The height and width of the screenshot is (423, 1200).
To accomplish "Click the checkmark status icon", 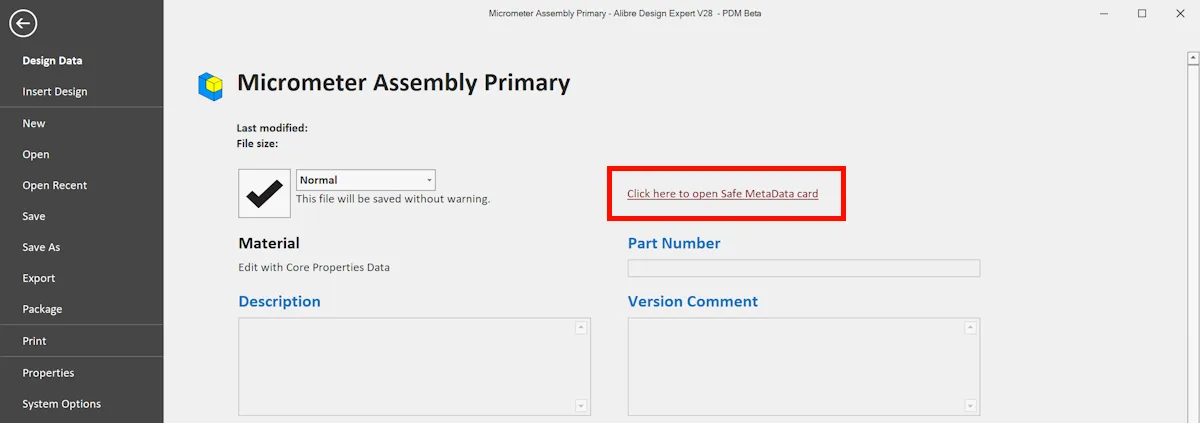I will (264, 193).
